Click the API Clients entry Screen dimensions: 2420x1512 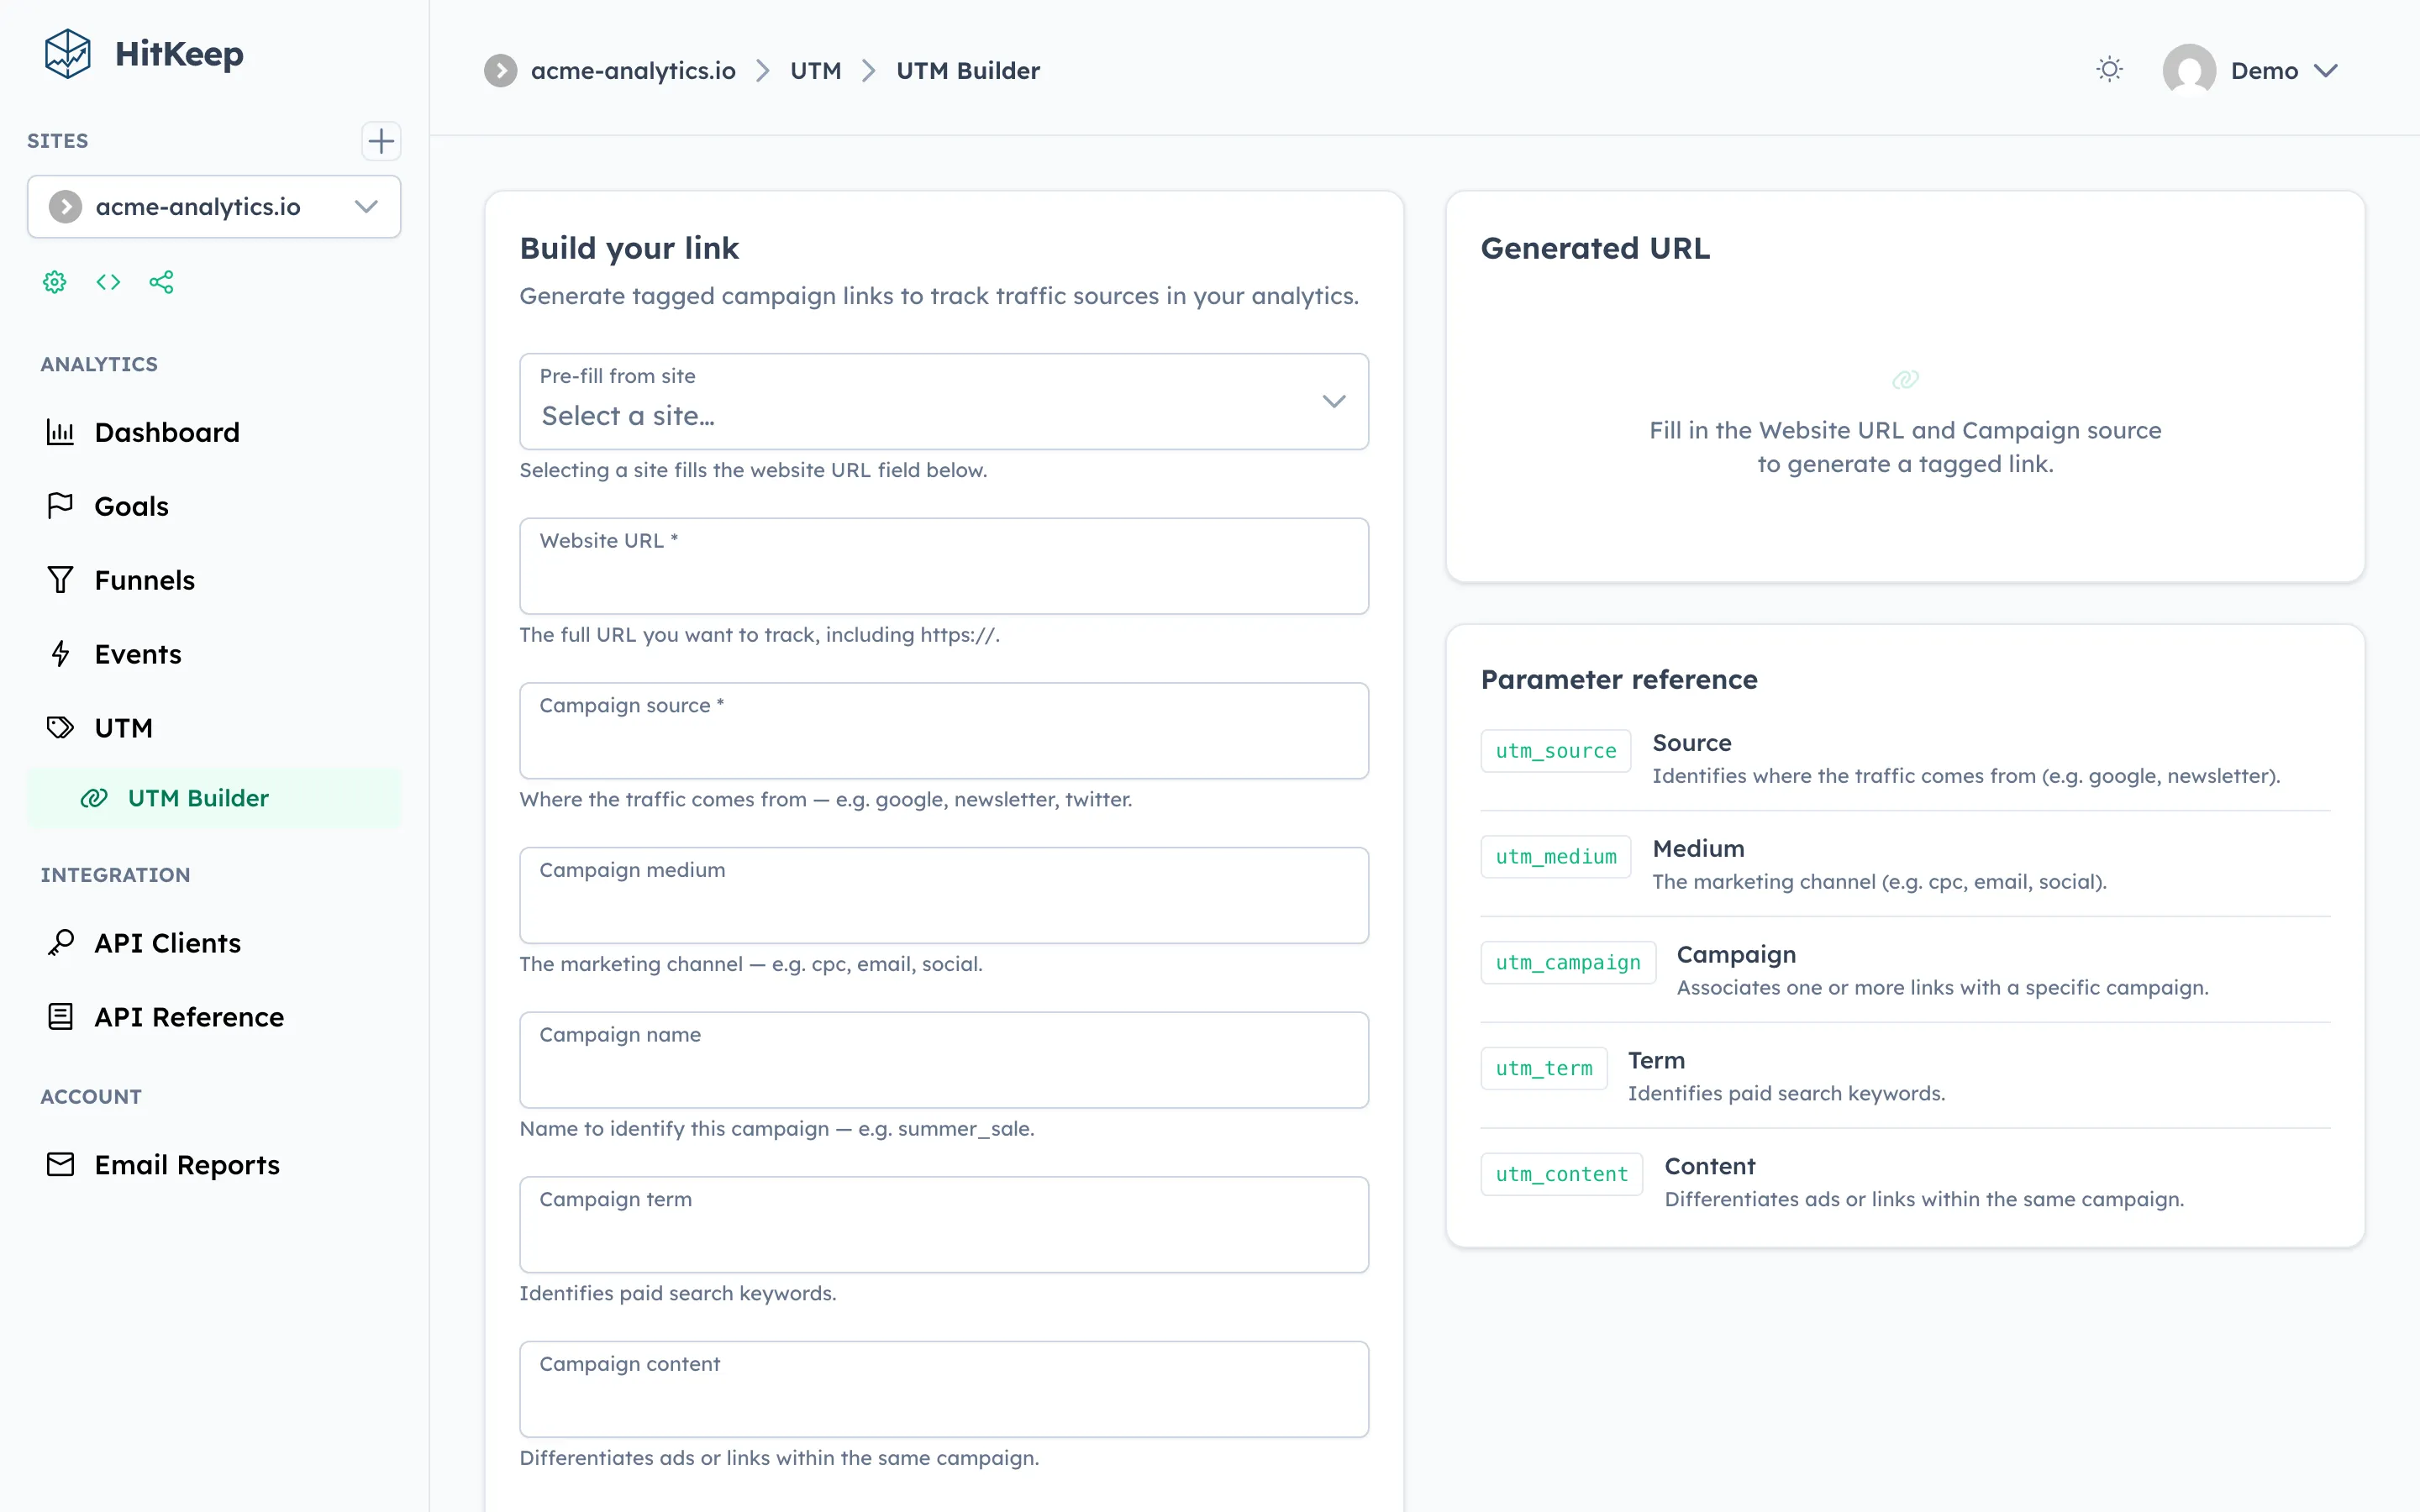point(167,942)
